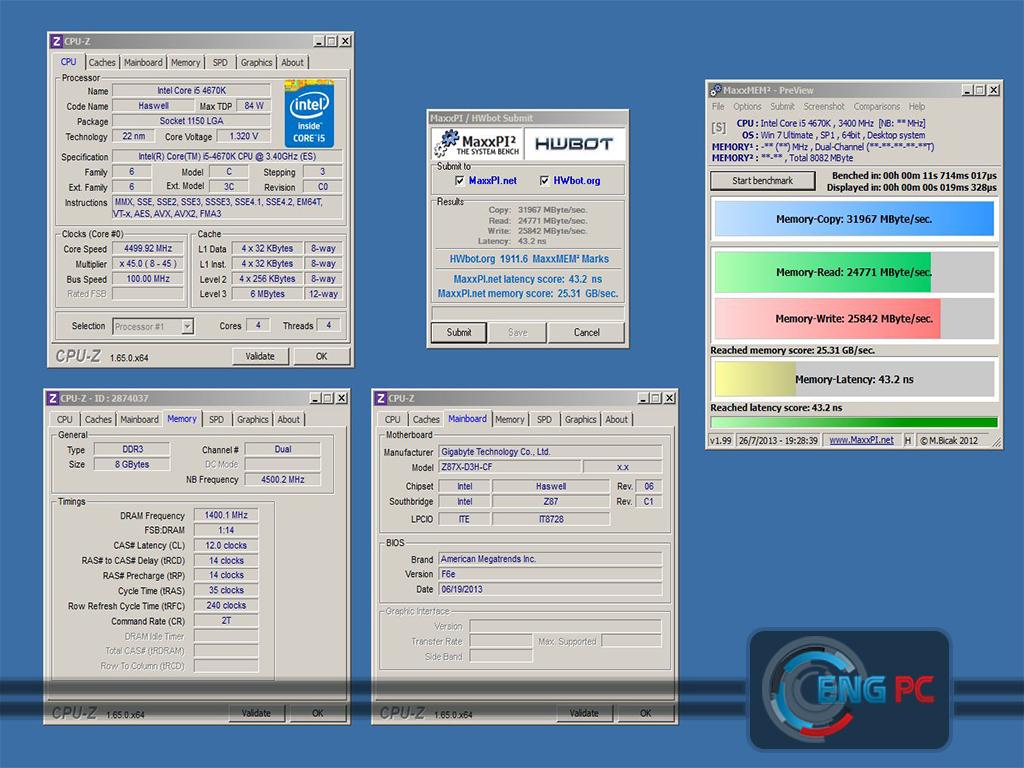Open the Screenshot menu in MaxxMEM²

click(824, 106)
